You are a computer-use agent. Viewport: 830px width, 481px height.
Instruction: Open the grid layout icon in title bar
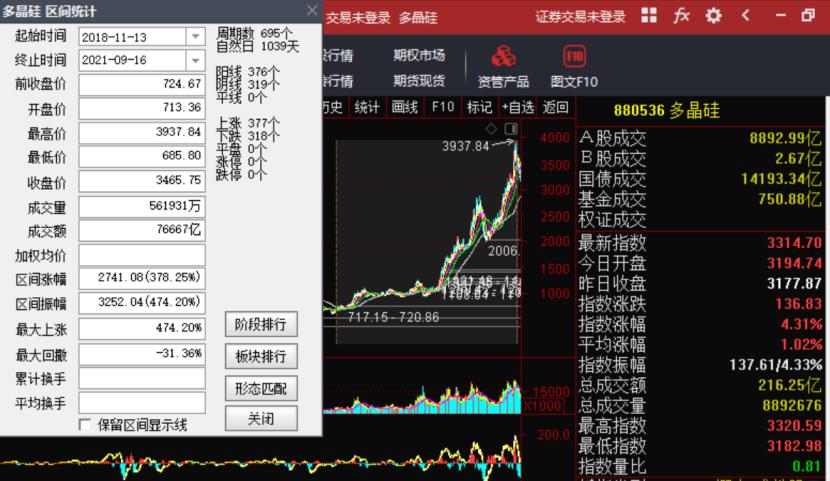coord(649,15)
